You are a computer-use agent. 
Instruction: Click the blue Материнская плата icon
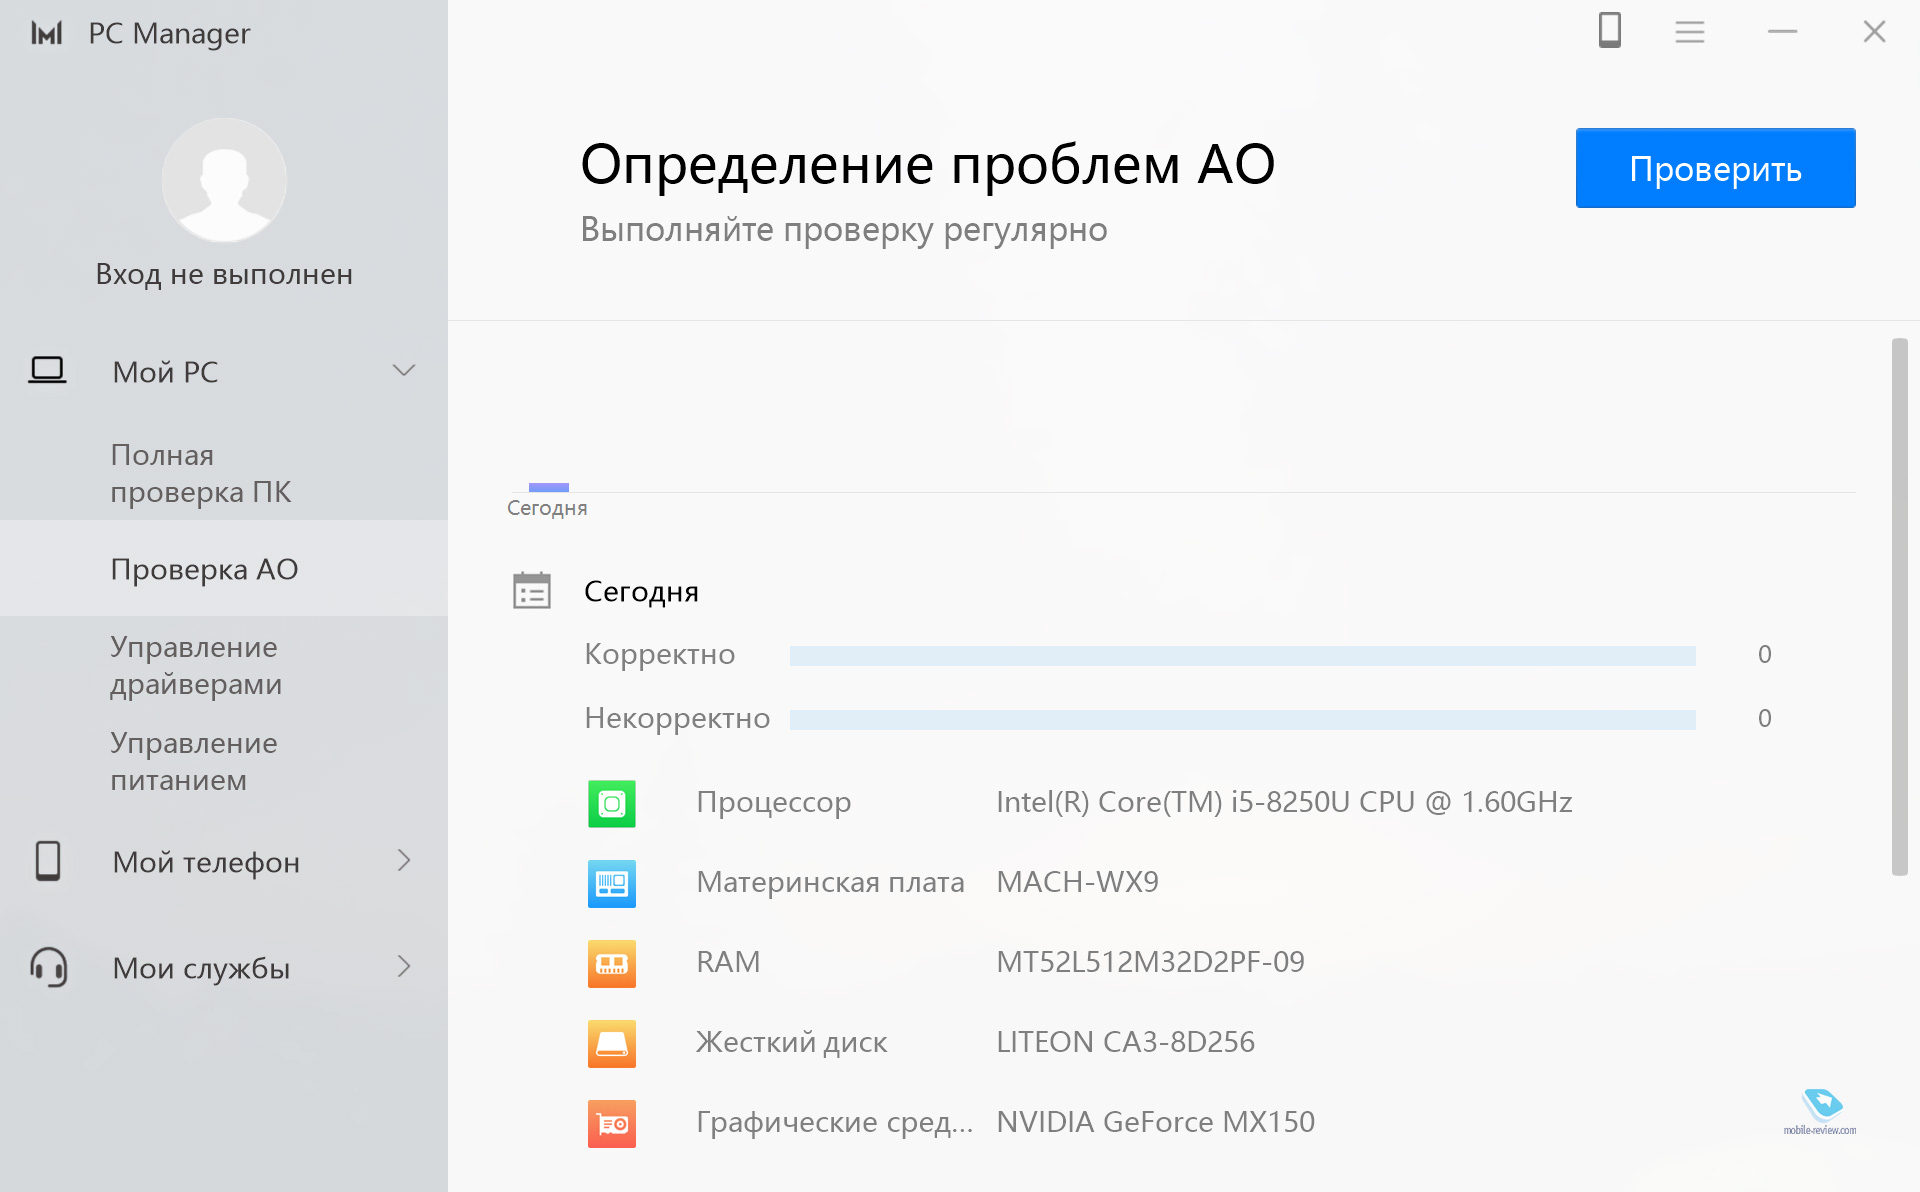[612, 883]
